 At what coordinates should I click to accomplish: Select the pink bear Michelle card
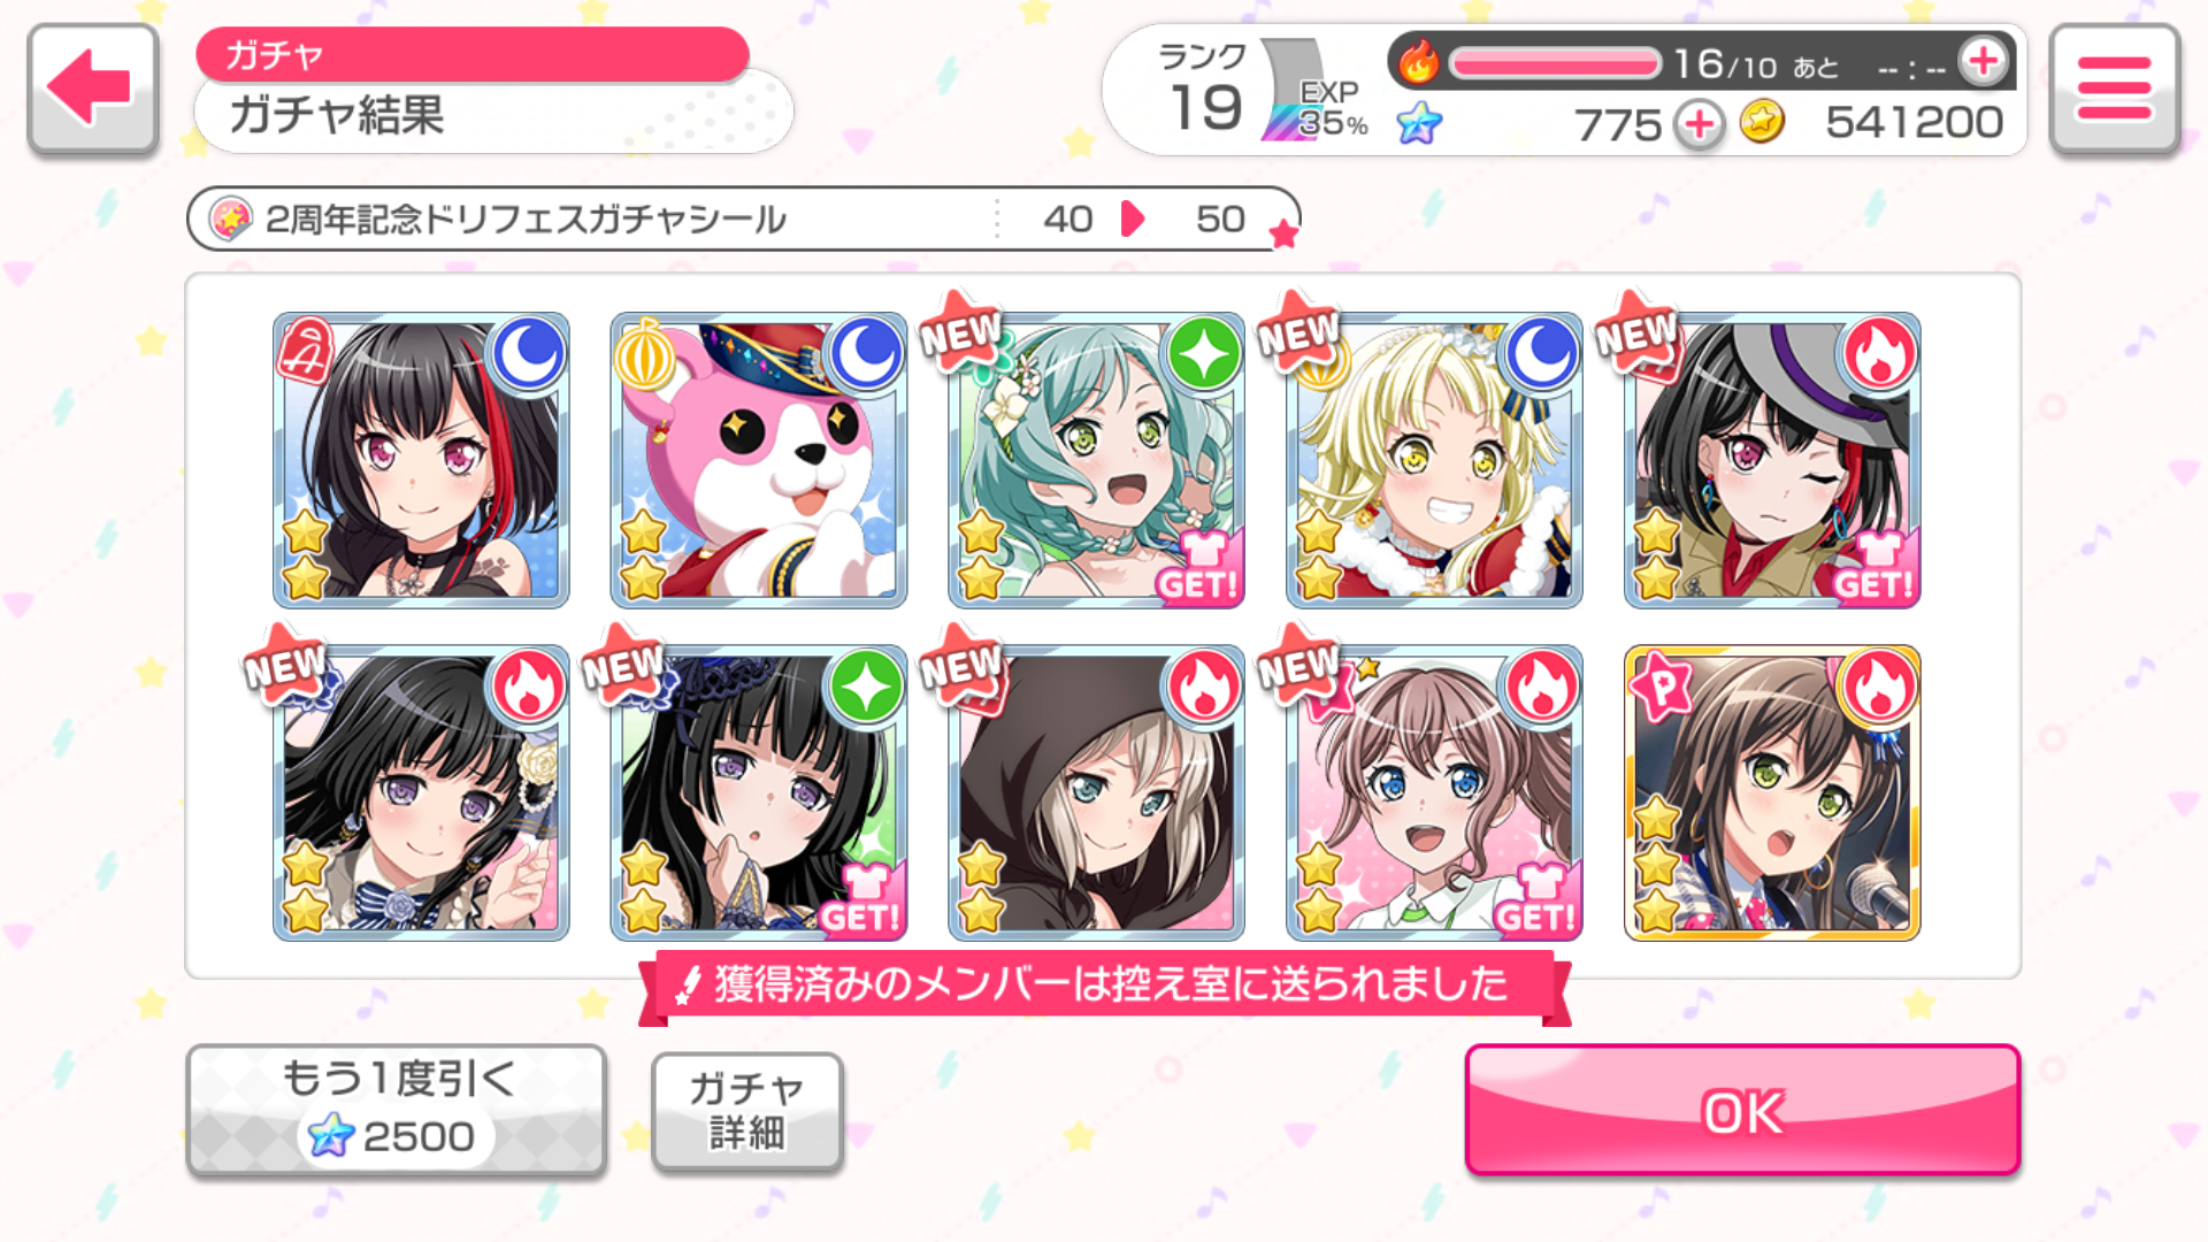click(x=759, y=460)
